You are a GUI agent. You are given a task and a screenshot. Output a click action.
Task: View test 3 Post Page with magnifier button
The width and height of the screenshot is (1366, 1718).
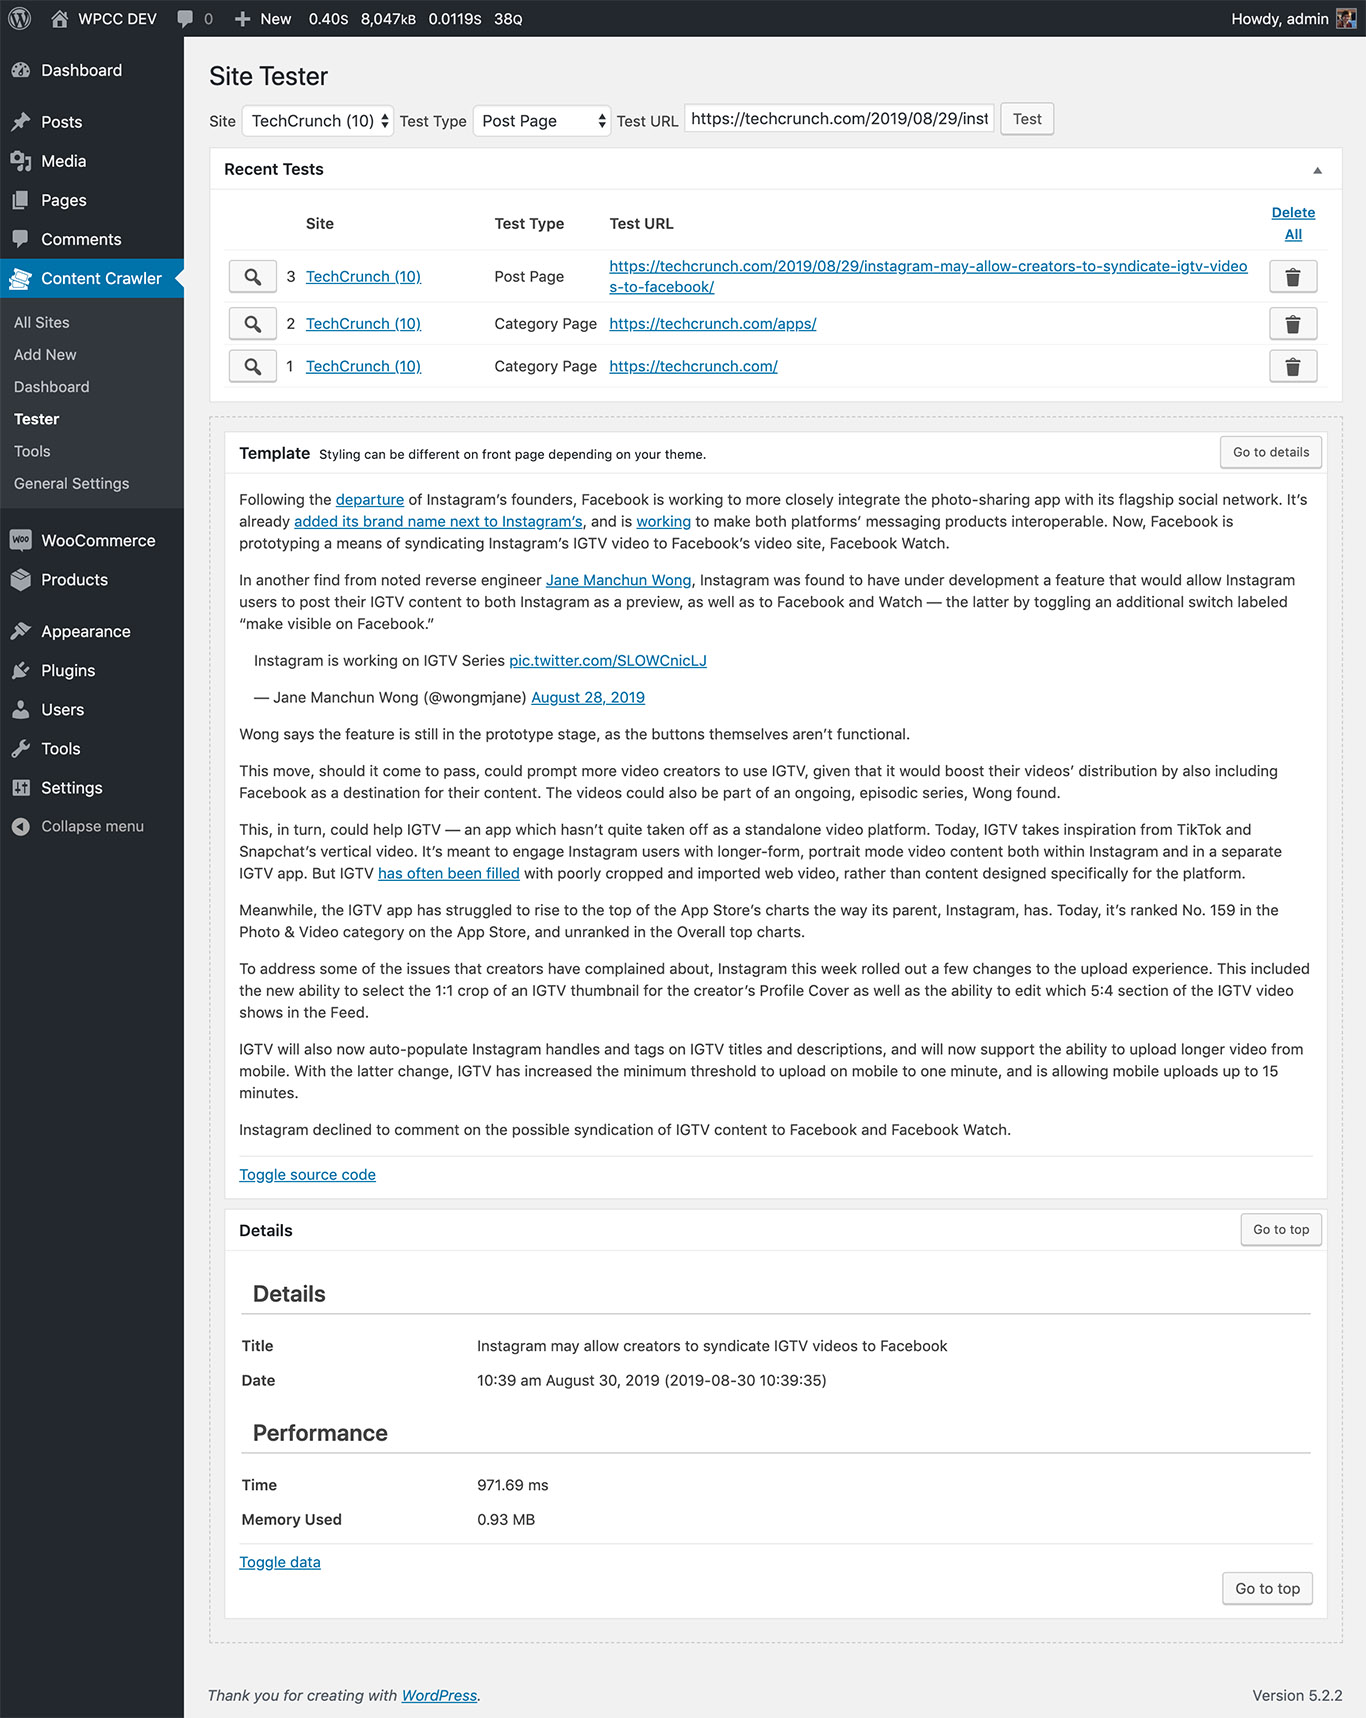[x=253, y=276]
